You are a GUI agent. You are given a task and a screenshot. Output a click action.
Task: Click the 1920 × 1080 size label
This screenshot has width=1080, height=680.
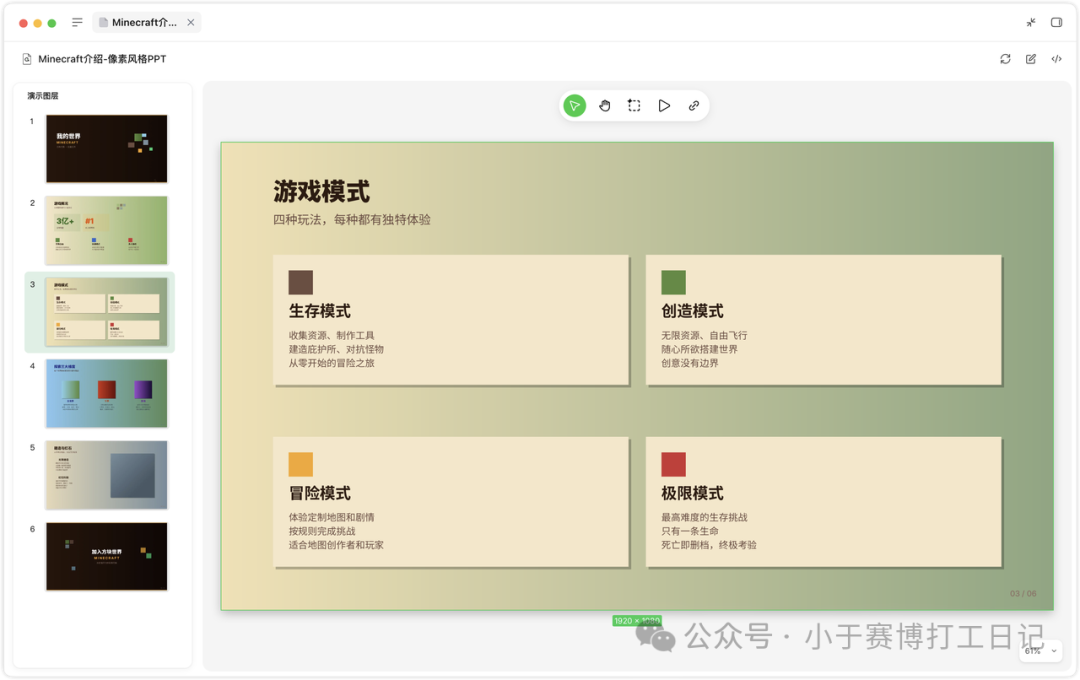point(637,621)
